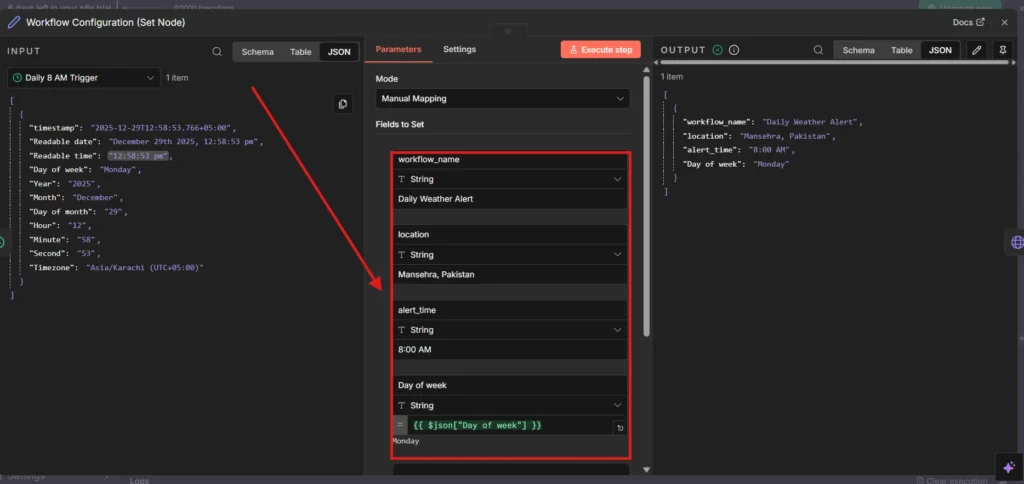This screenshot has height=484, width=1024.
Task: Open expression editor icon for Day of week
Action: tap(619, 428)
